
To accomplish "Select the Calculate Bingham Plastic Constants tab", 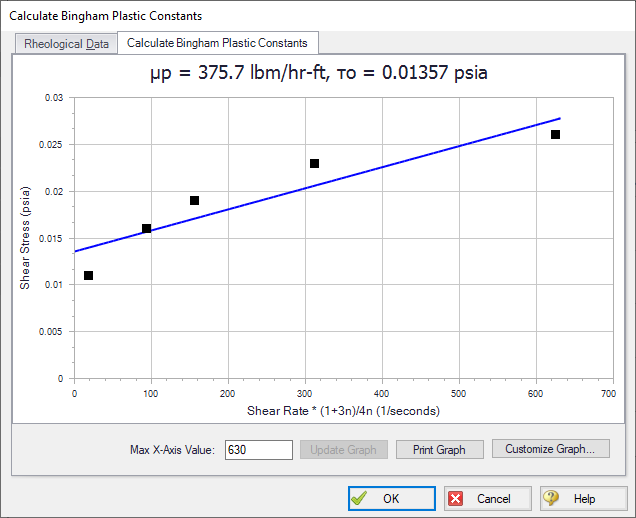I will point(217,43).
